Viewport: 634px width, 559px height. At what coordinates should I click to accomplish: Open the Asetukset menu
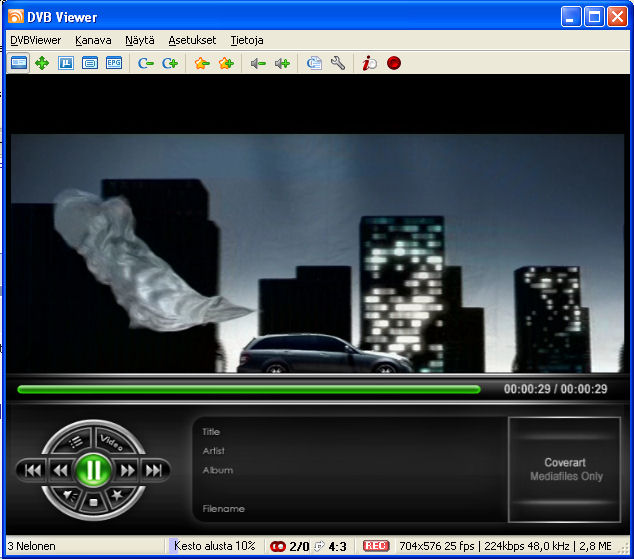click(x=194, y=40)
